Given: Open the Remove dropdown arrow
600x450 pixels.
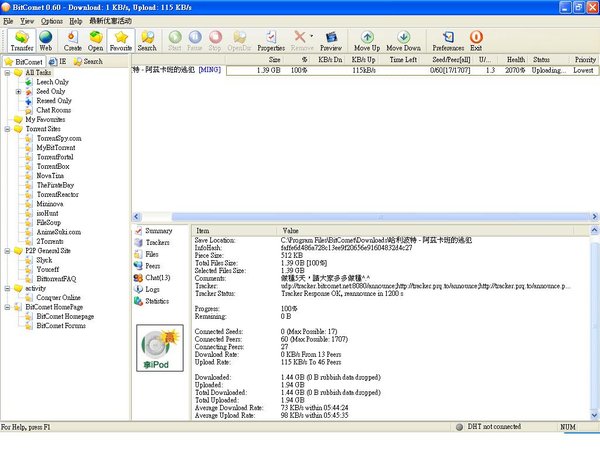Looking at the screenshot, I should 311,36.
